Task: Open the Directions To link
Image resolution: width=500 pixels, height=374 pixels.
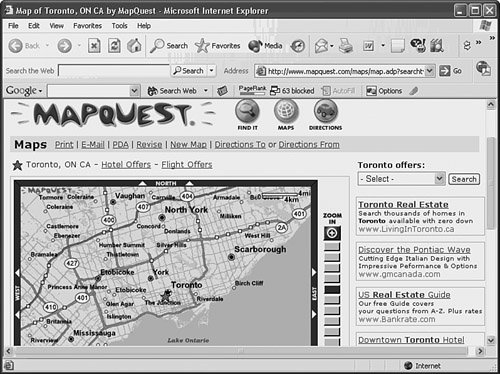Action: pos(240,145)
